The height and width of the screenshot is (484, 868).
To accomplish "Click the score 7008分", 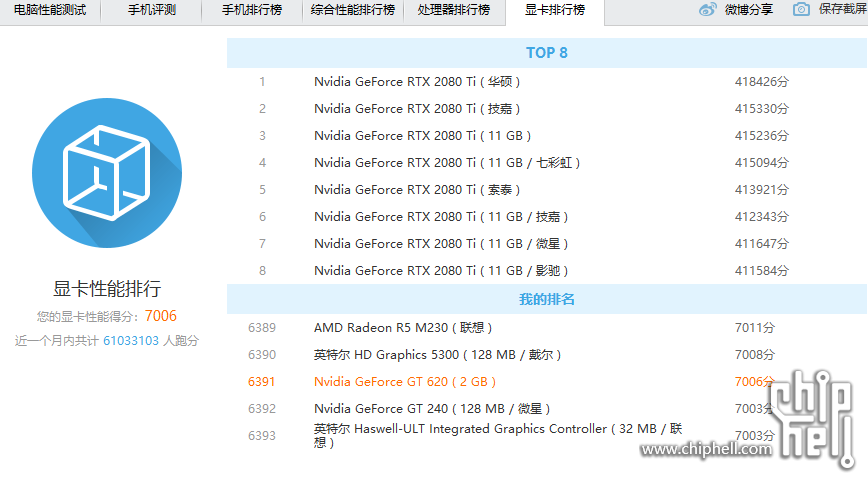I will click(755, 355).
